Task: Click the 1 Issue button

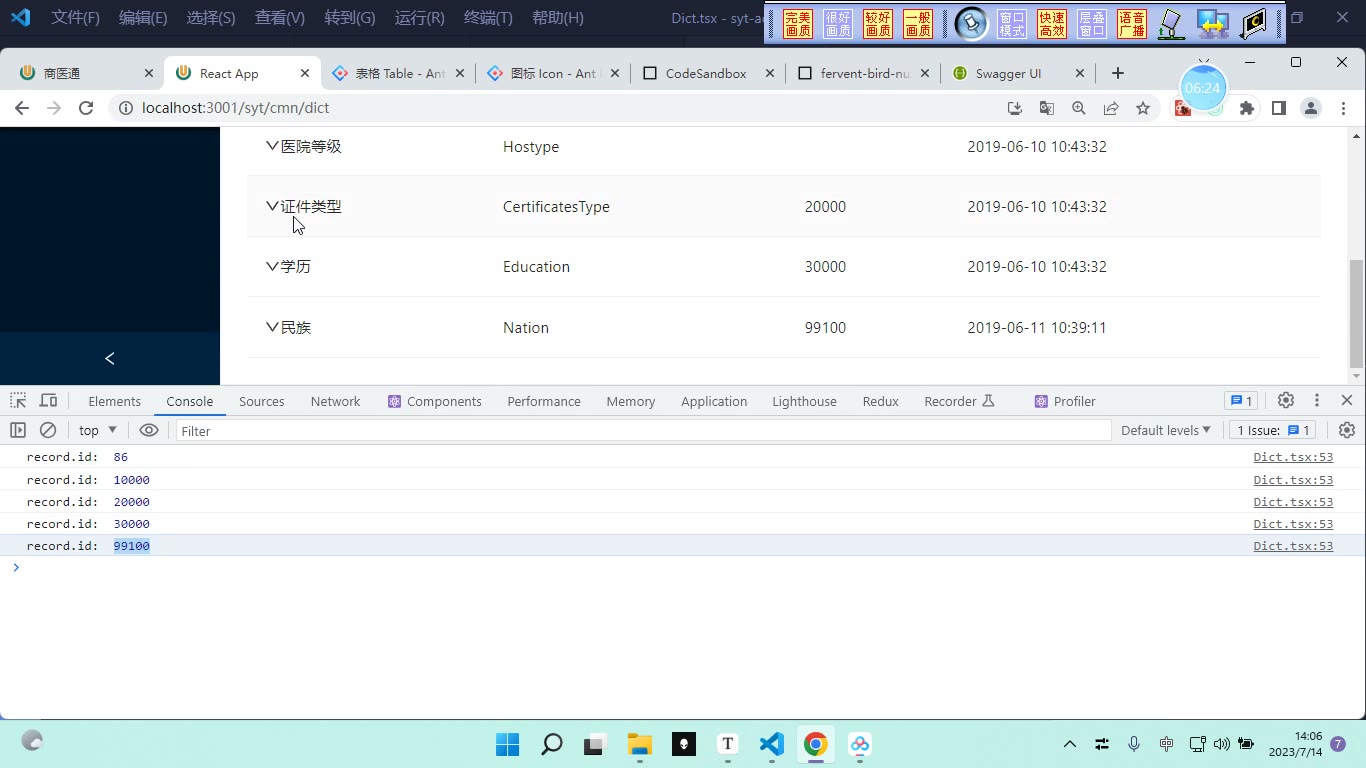Action: point(1273,430)
